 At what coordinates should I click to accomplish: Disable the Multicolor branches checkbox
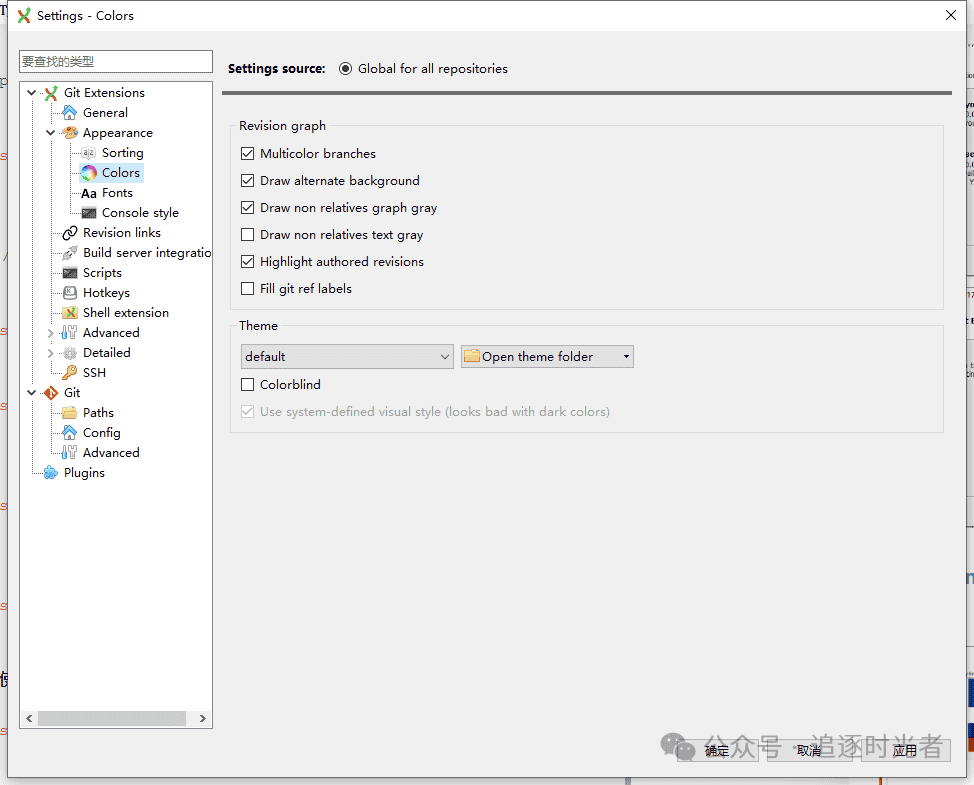[246, 154]
